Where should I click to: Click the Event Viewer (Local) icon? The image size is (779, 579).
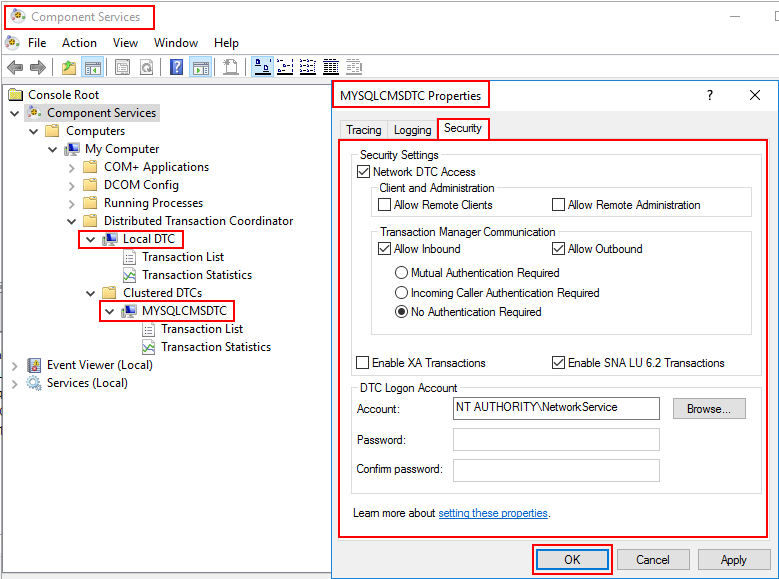pos(34,365)
